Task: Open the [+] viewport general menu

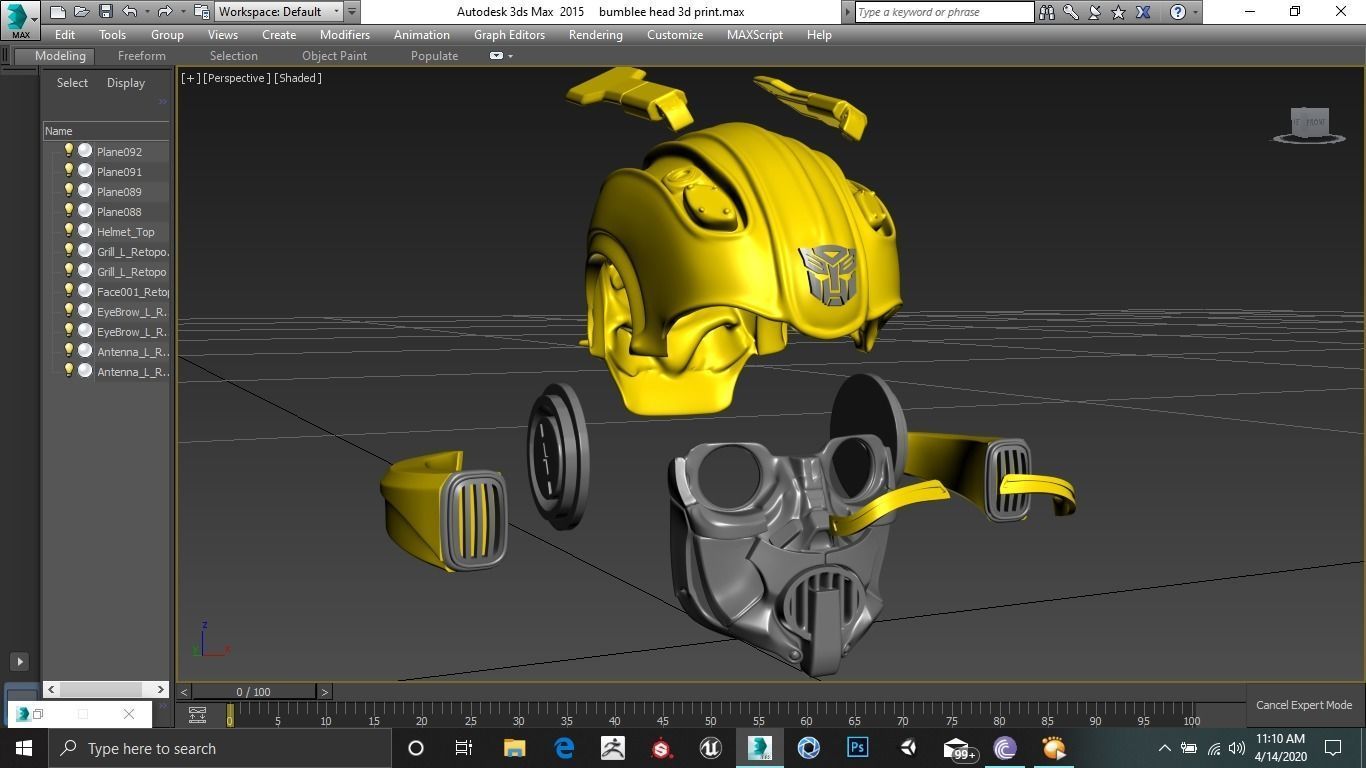Action: click(190, 78)
